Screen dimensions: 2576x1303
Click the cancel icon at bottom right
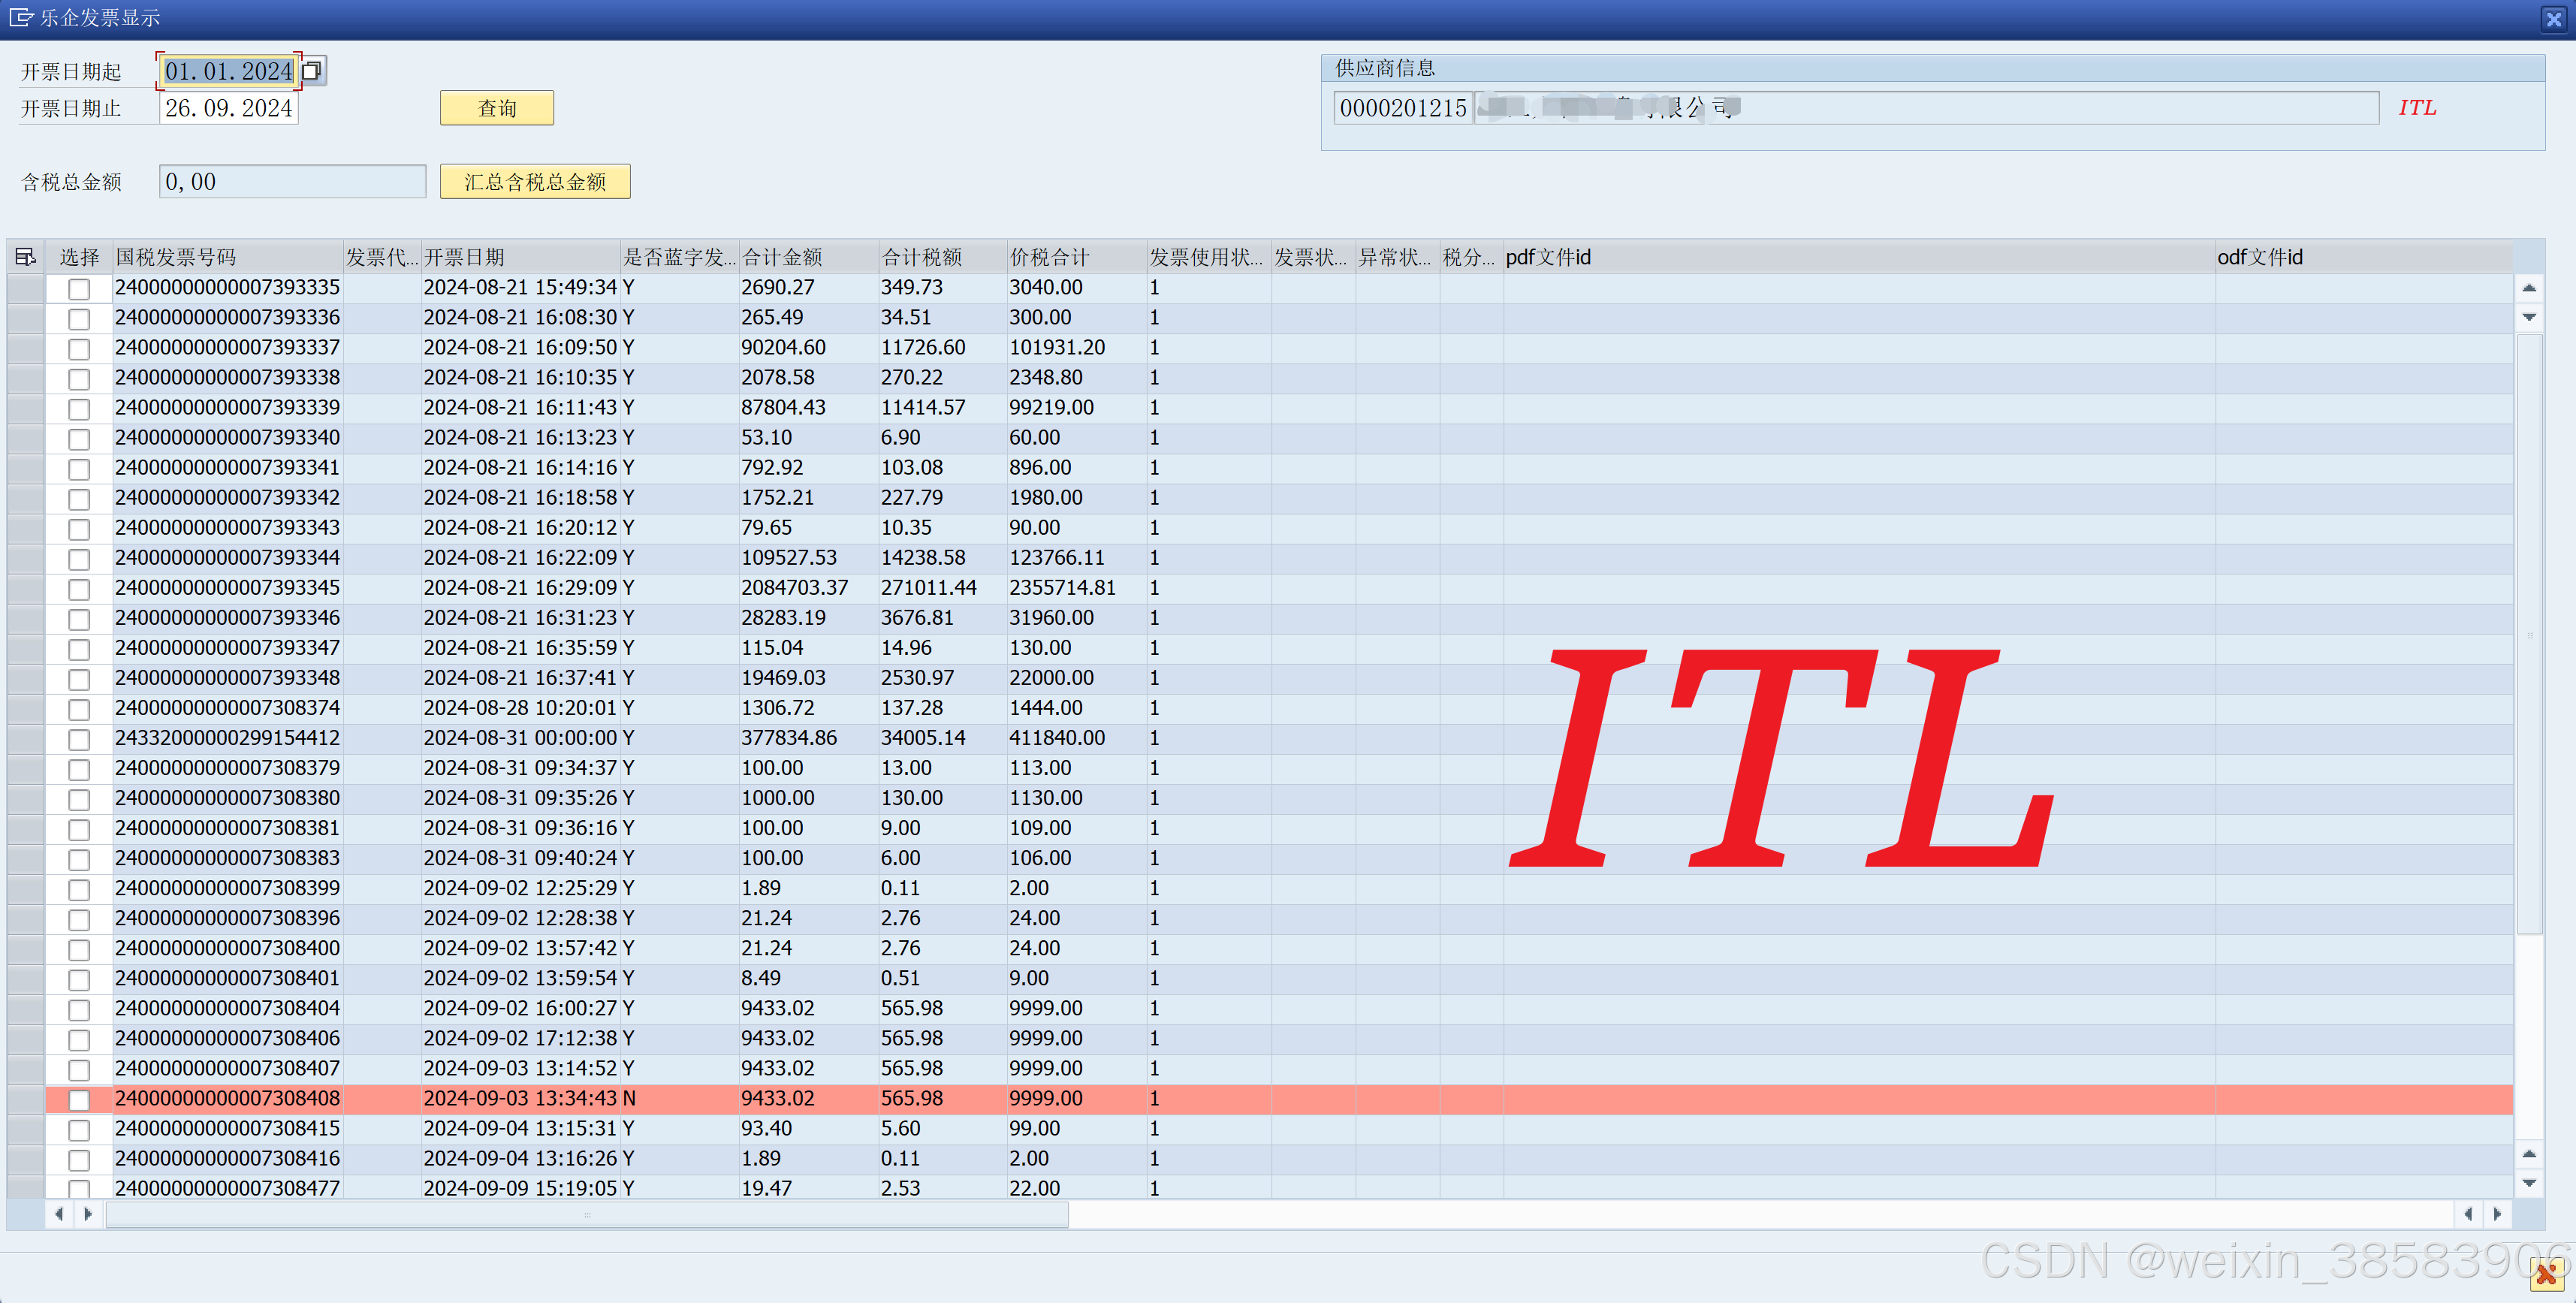pos(2546,1274)
